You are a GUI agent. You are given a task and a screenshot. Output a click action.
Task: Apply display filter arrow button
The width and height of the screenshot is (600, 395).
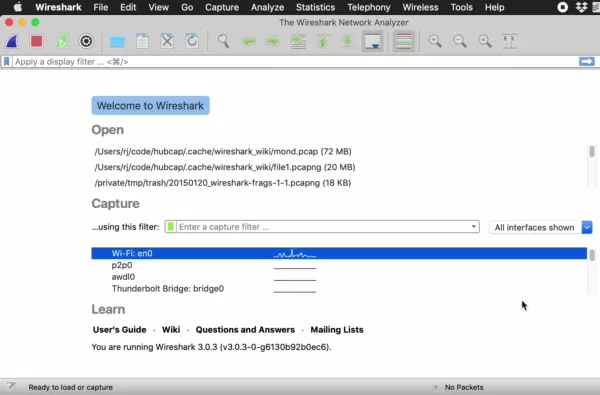coord(587,62)
